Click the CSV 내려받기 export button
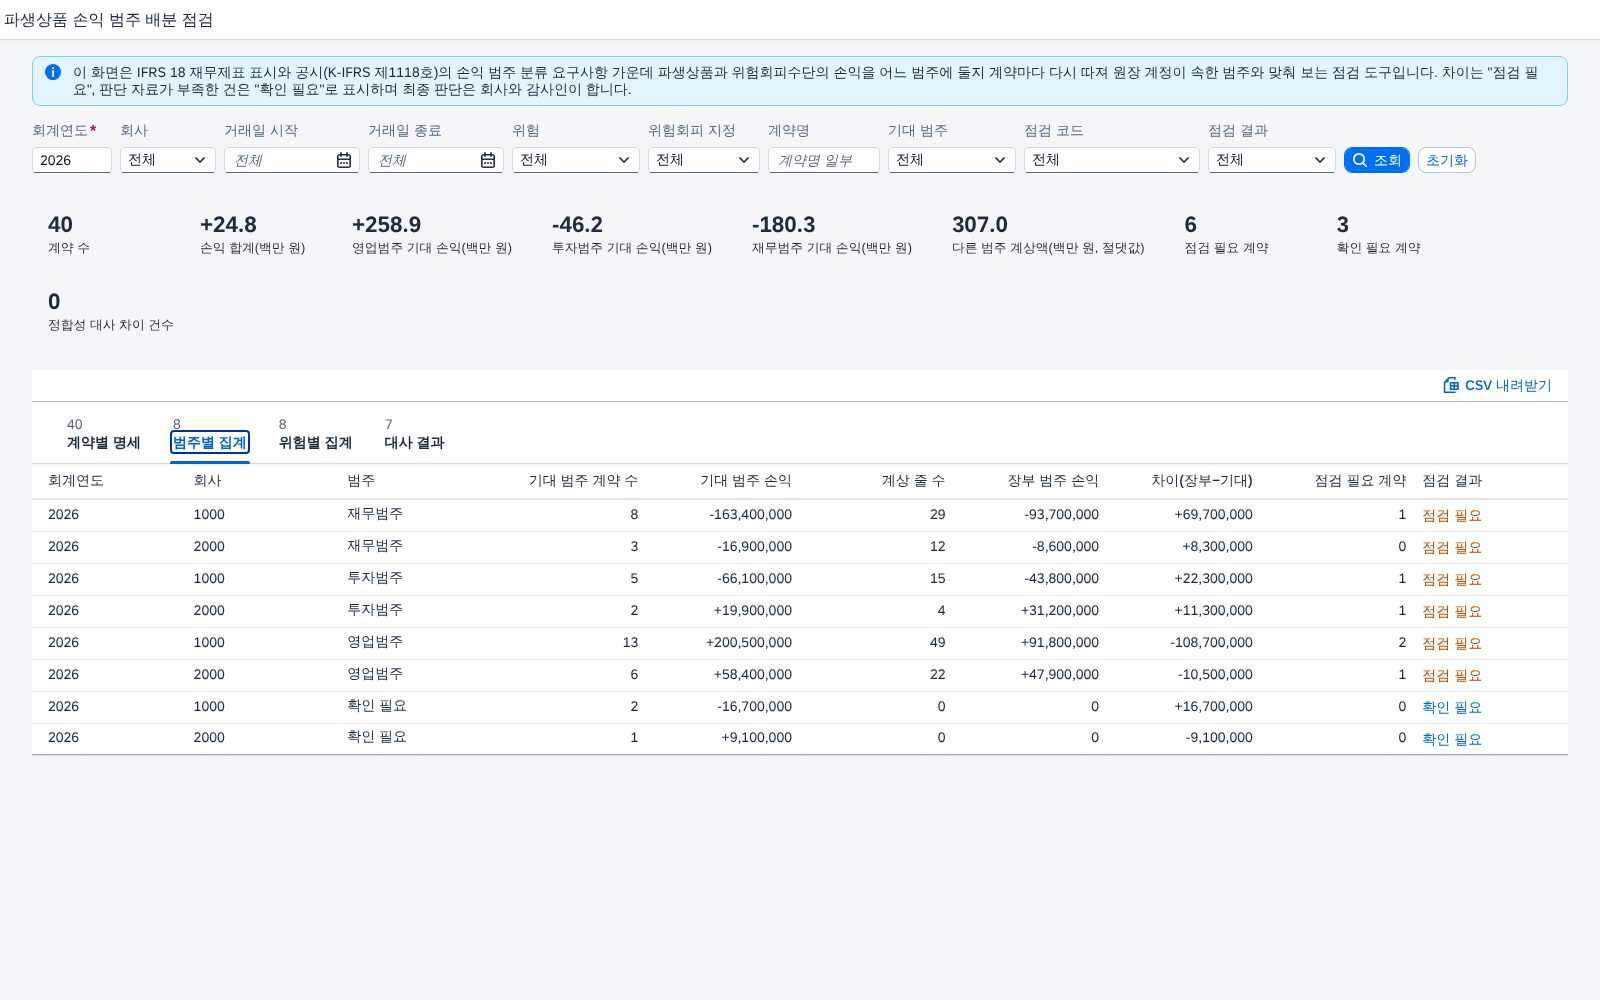1600x1000 pixels. [1497, 385]
